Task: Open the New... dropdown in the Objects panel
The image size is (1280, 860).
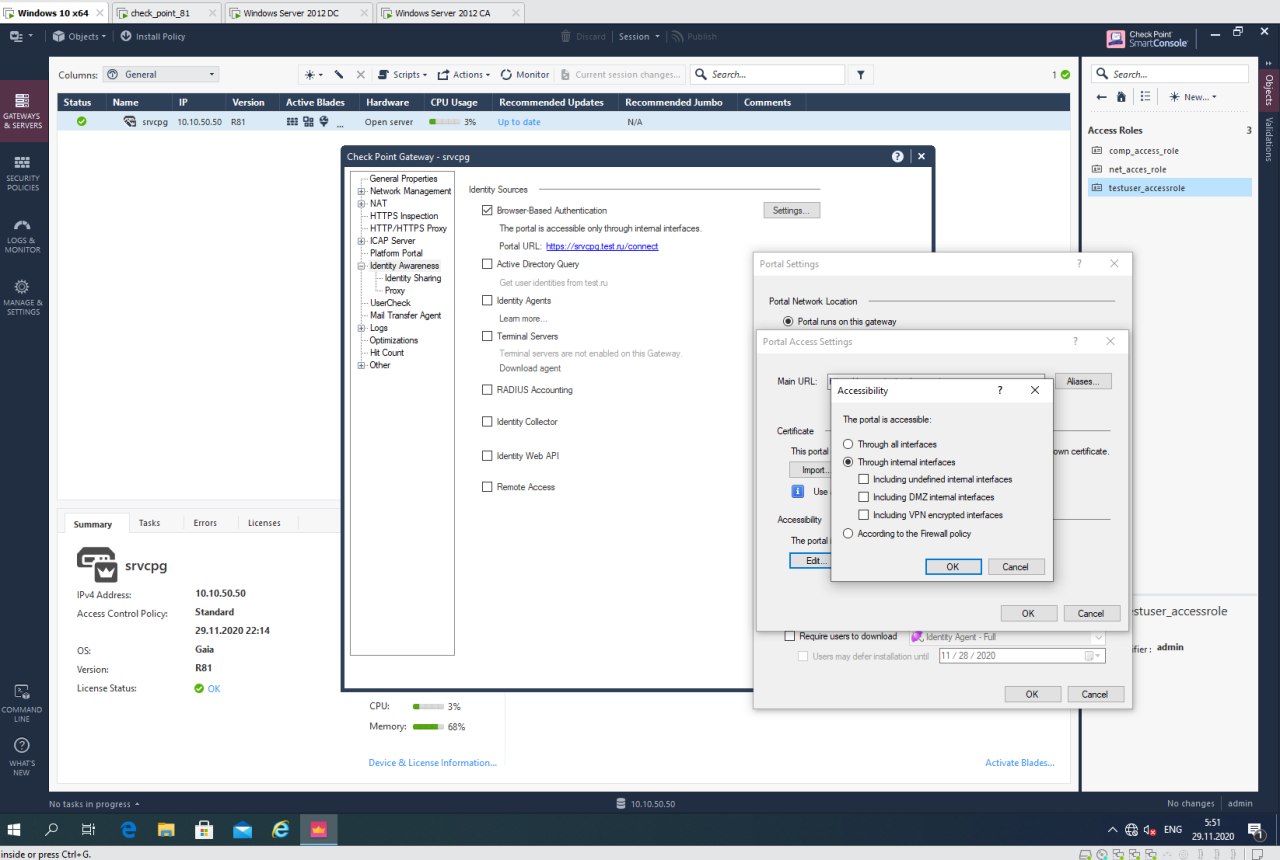Action: coord(1192,97)
